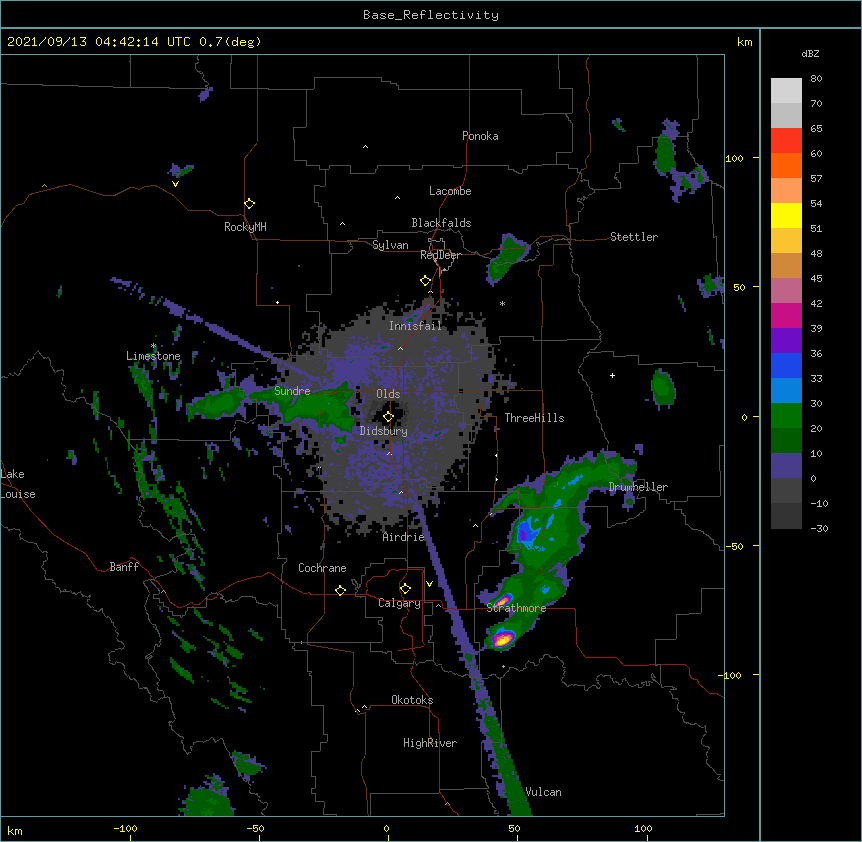Image resolution: width=862 pixels, height=842 pixels.
Task: Click the yellow diamond marker near RockyMH
Action: 249,204
